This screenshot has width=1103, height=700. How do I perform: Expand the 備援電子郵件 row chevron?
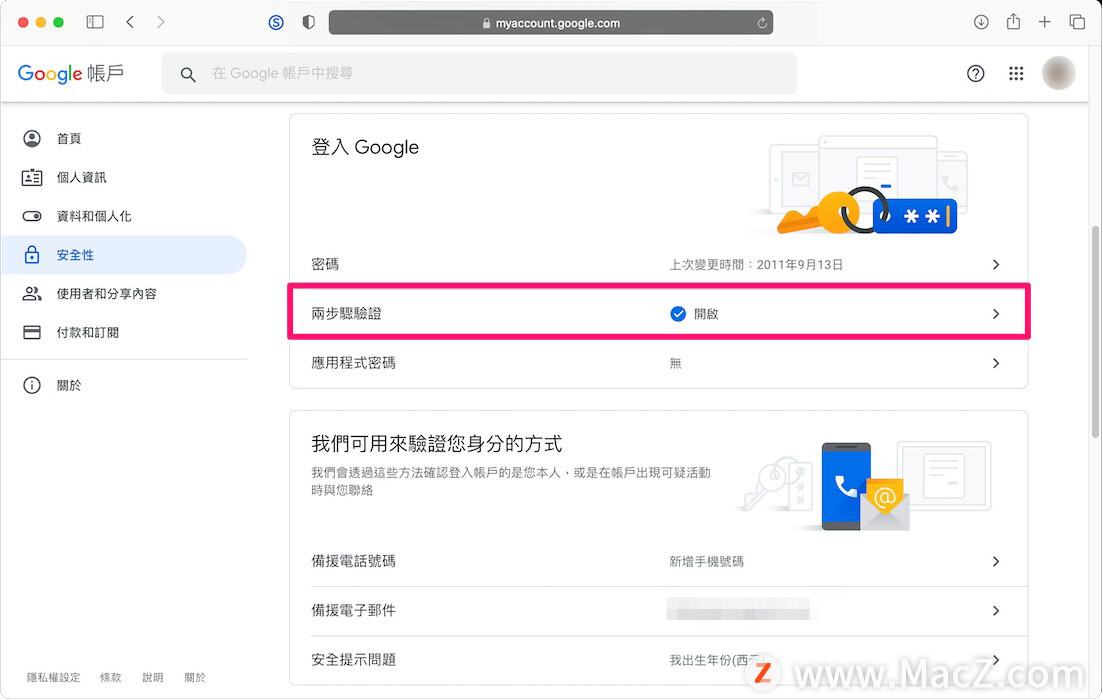pos(995,611)
